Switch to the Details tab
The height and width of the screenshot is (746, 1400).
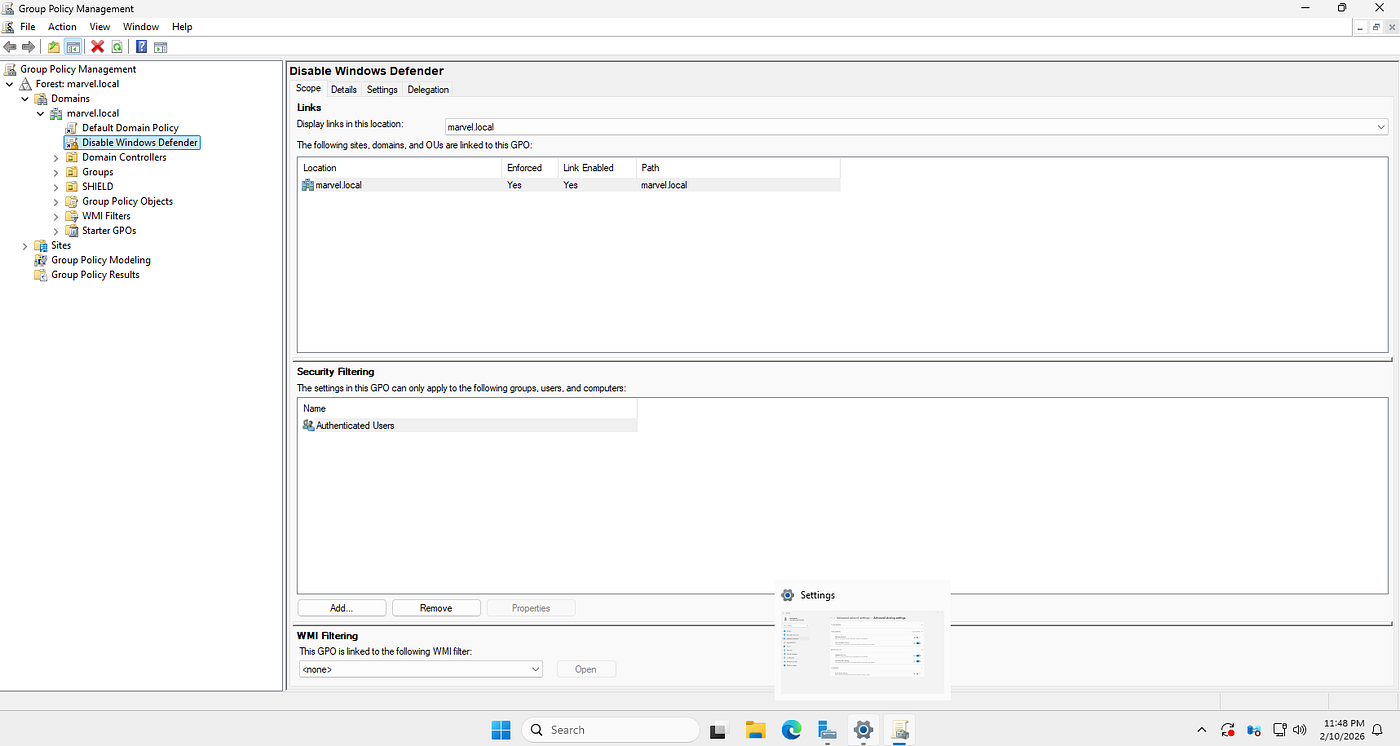344,89
